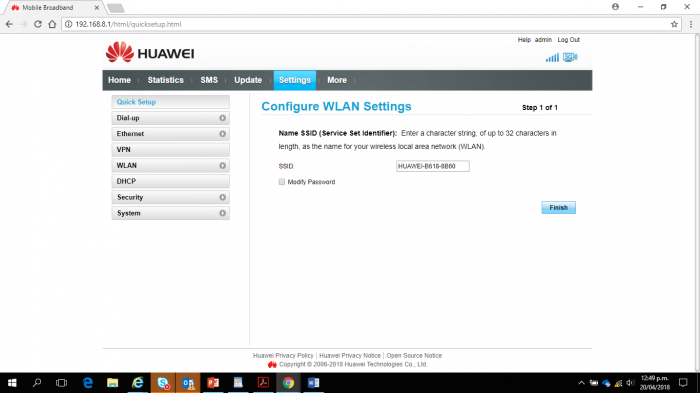Launch Word from the taskbar
Screen dimensions: 700x393
coord(313,383)
